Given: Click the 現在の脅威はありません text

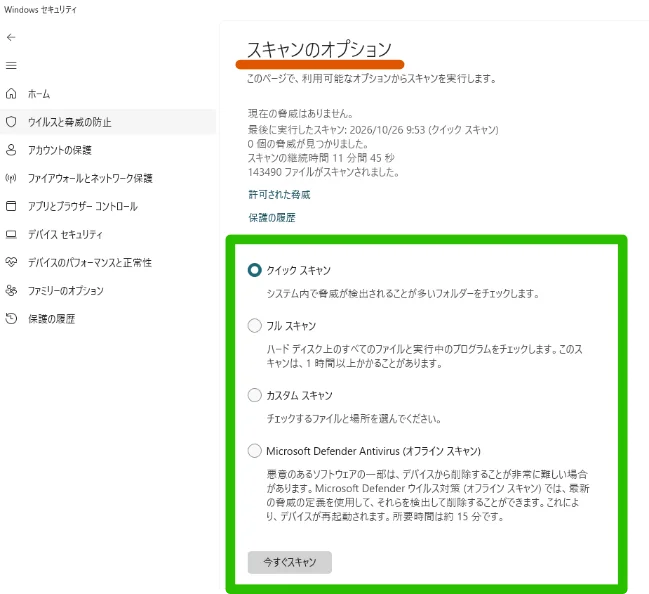Looking at the screenshot, I should click(300, 113).
